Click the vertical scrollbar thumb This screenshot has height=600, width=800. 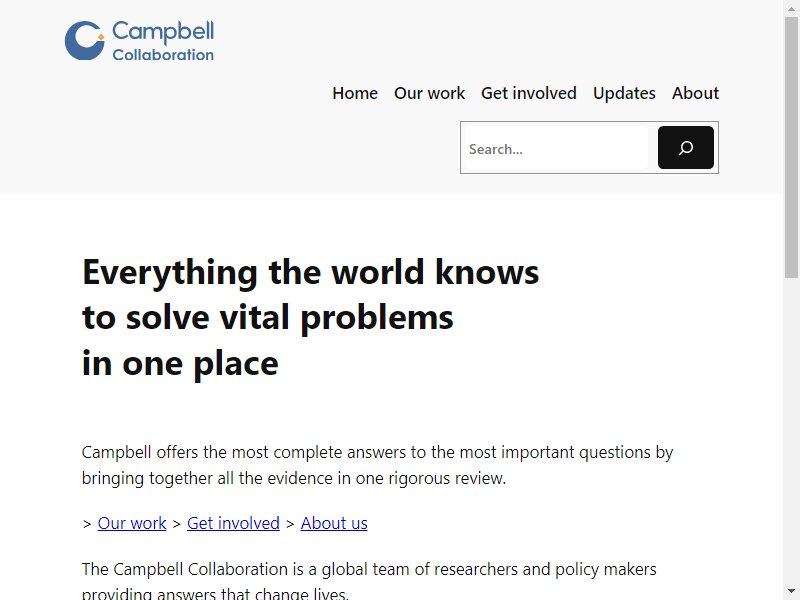coord(791,147)
